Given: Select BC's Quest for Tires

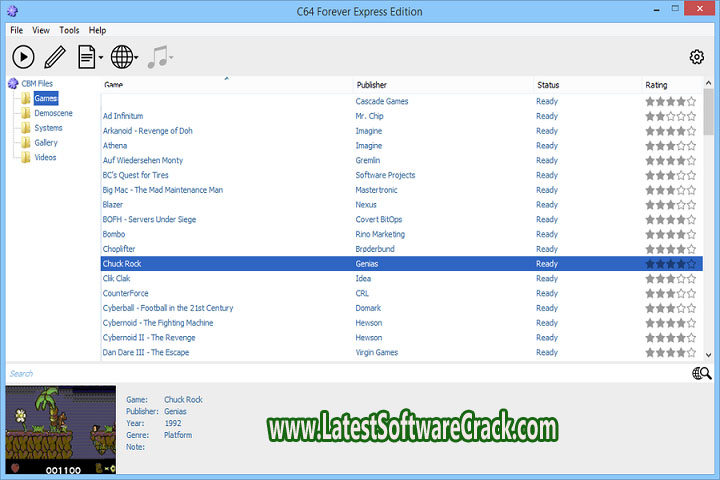Looking at the screenshot, I should pos(402,175).
